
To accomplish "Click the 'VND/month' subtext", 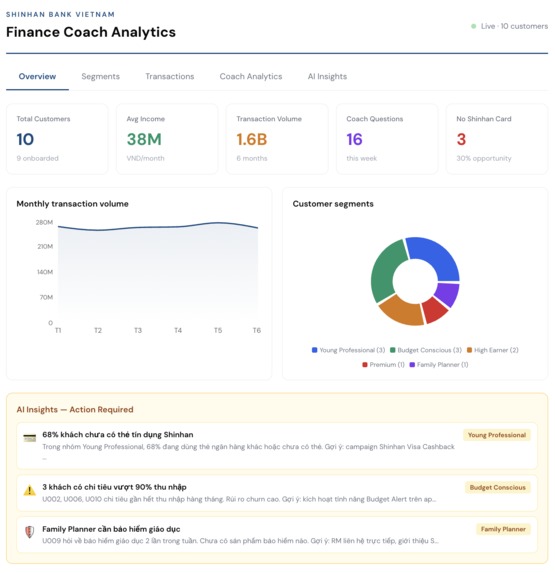I will (145, 158).
